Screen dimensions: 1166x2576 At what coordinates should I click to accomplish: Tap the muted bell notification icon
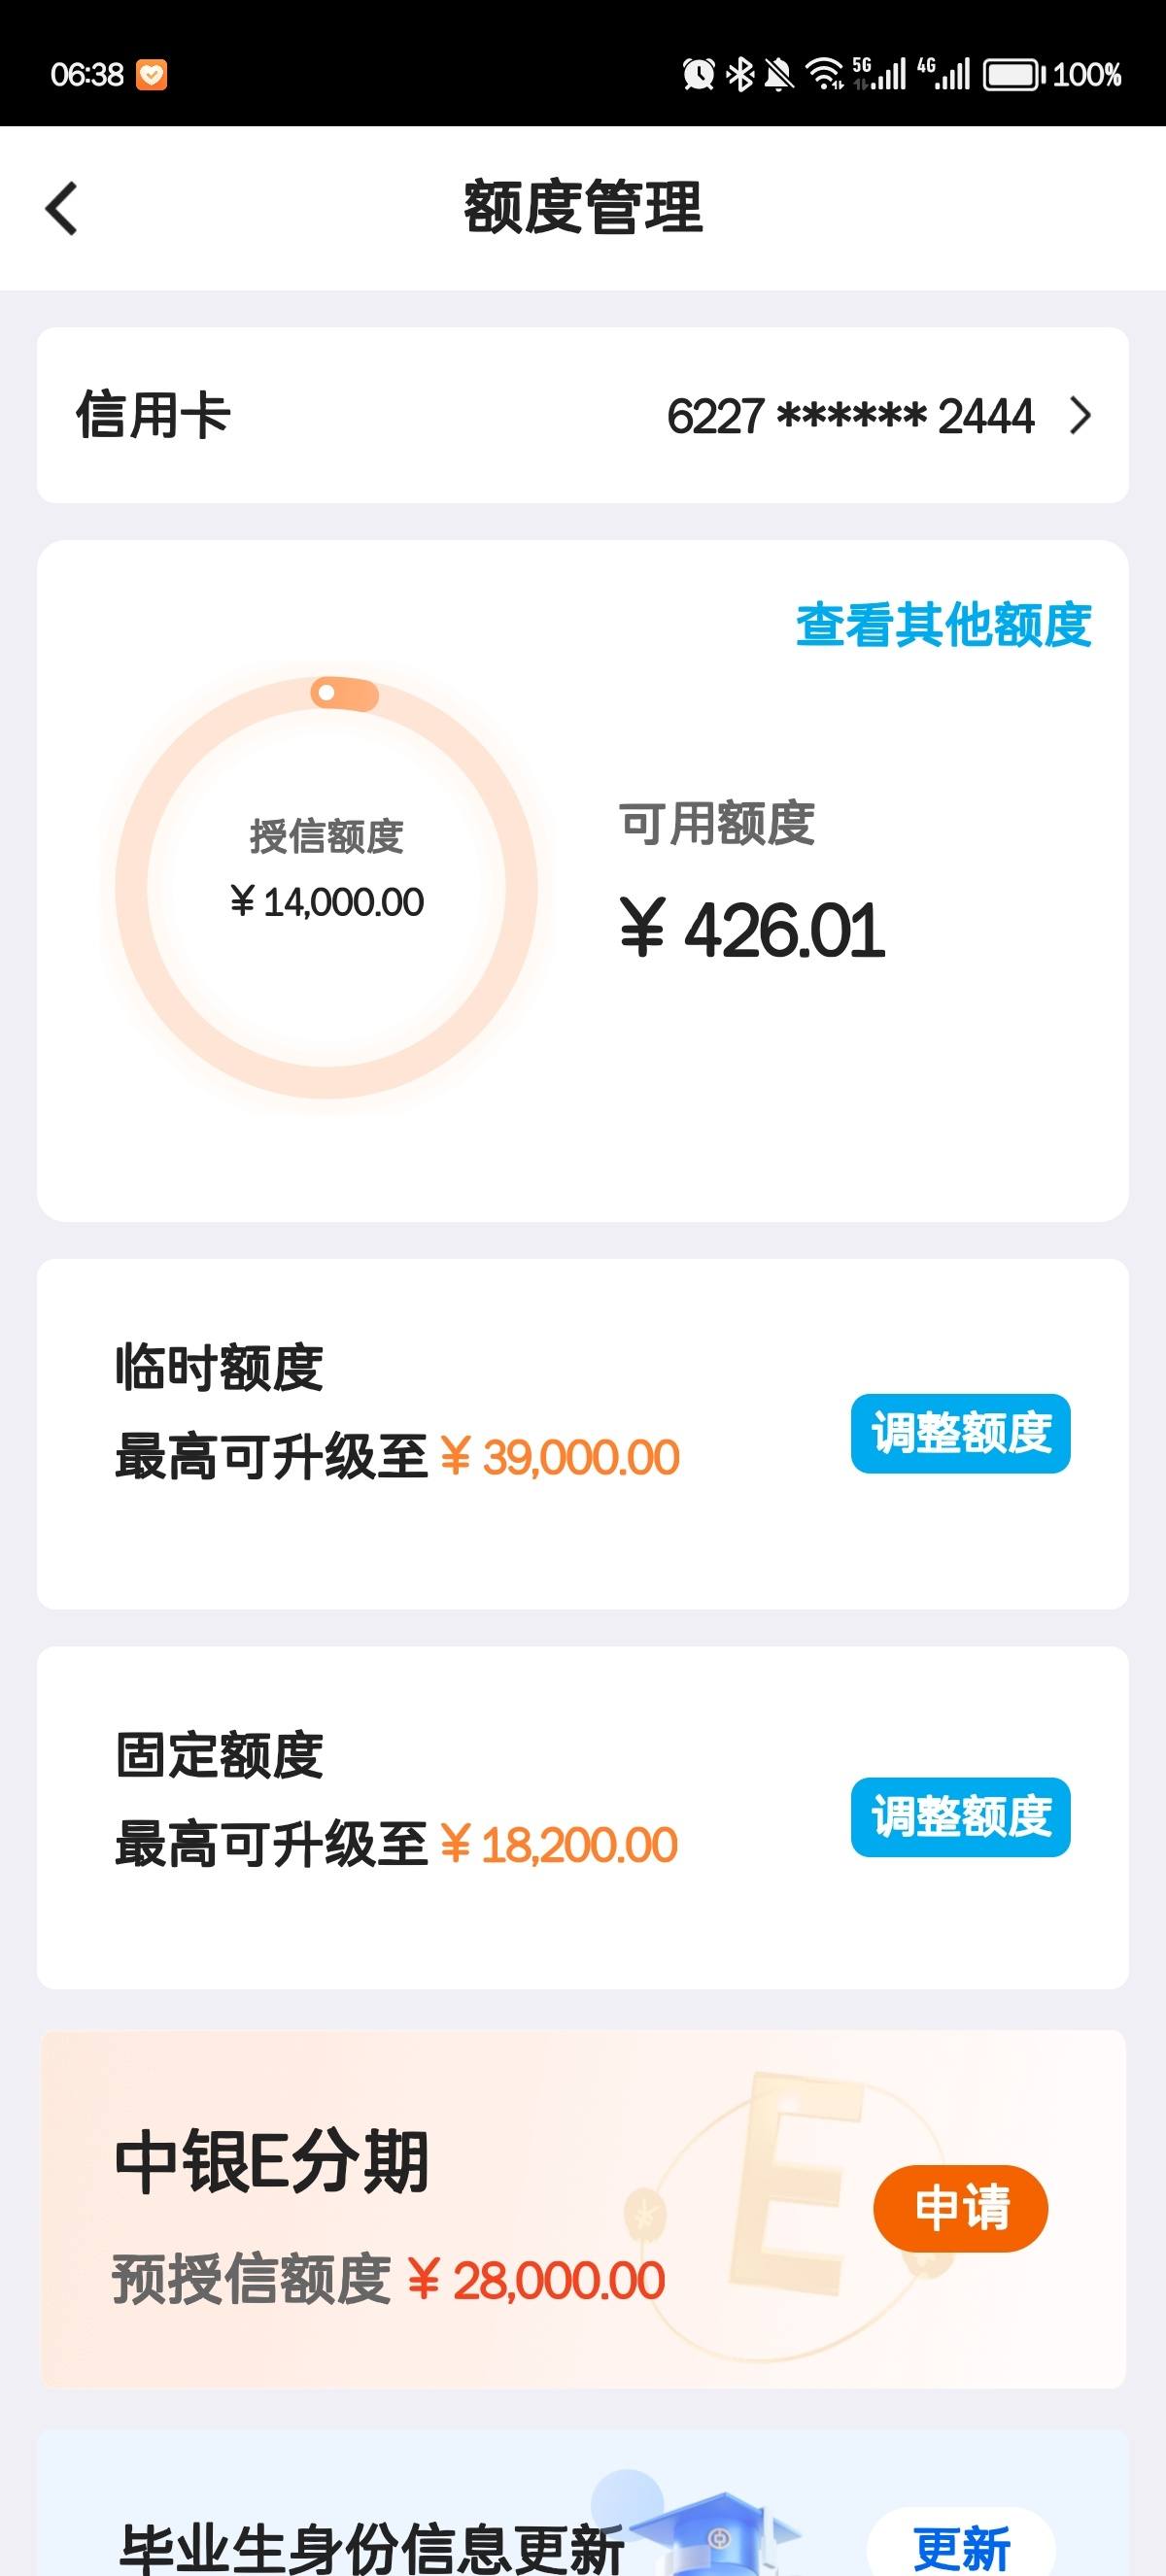tap(778, 74)
